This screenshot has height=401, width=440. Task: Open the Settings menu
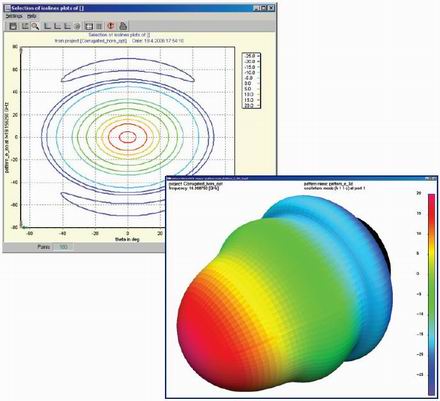pyautogui.click(x=14, y=16)
